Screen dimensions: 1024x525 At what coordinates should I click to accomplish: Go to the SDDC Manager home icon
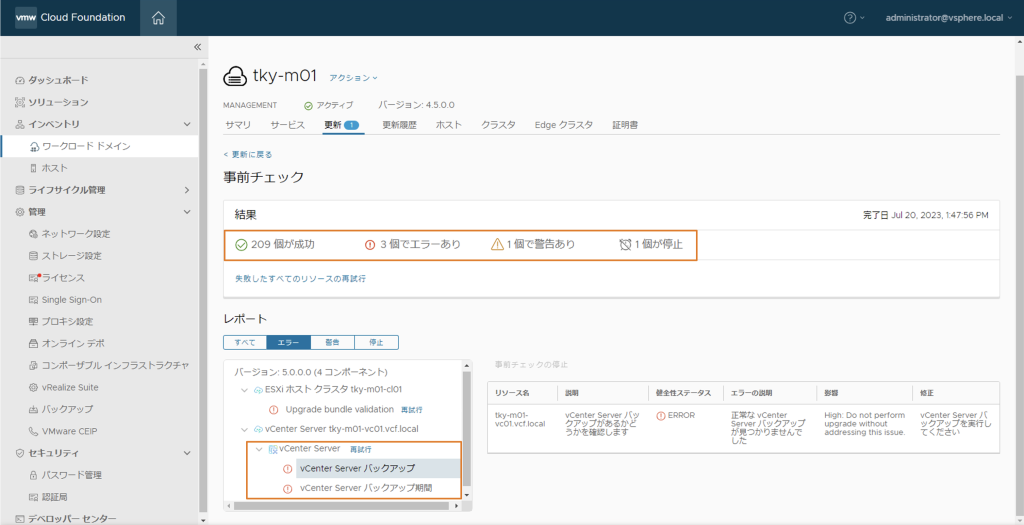(x=158, y=18)
